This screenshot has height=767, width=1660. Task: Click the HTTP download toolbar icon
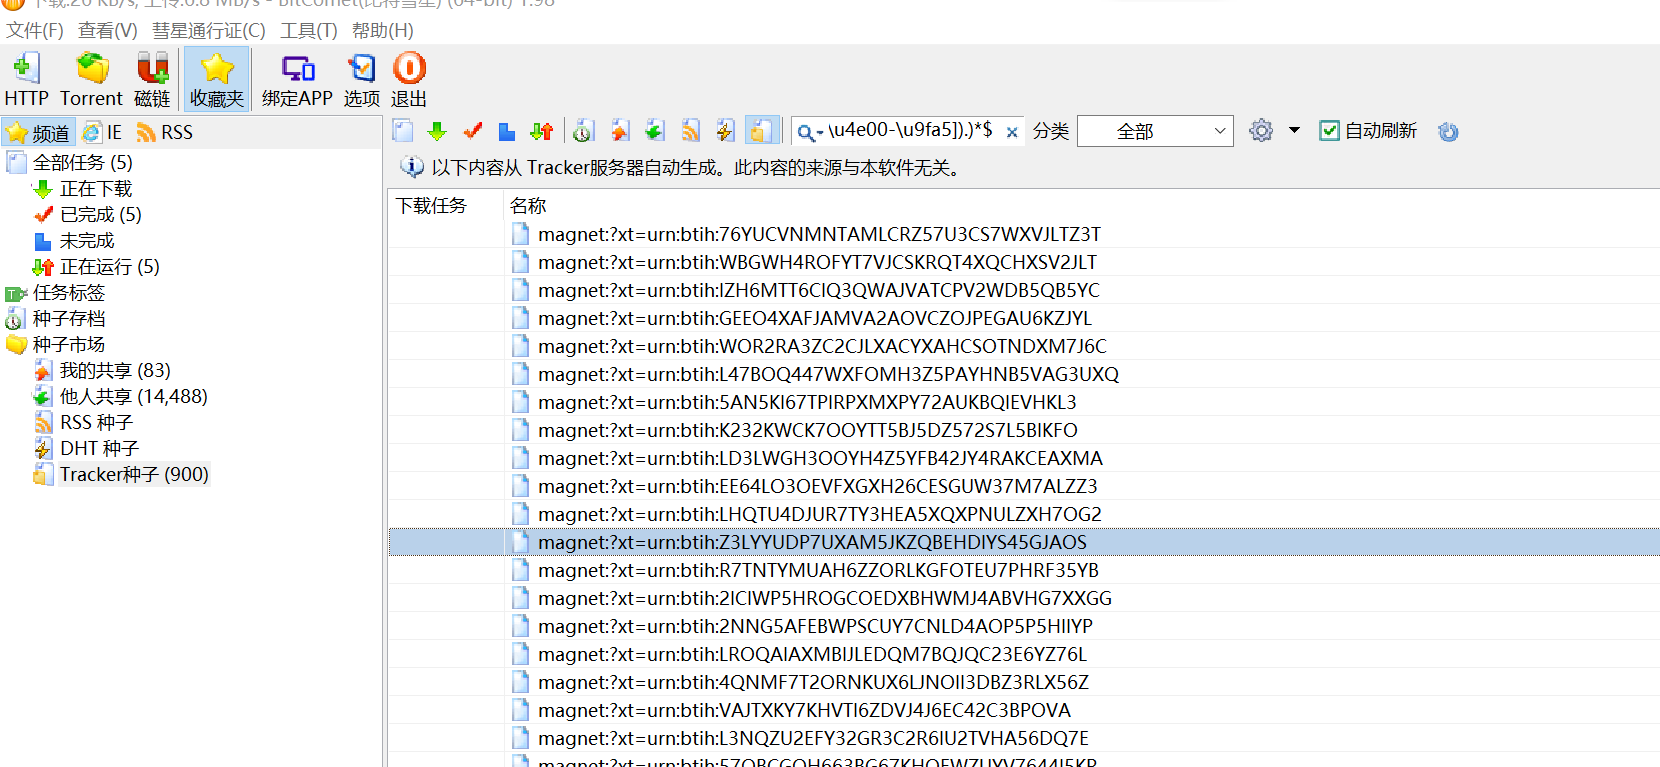[26, 78]
